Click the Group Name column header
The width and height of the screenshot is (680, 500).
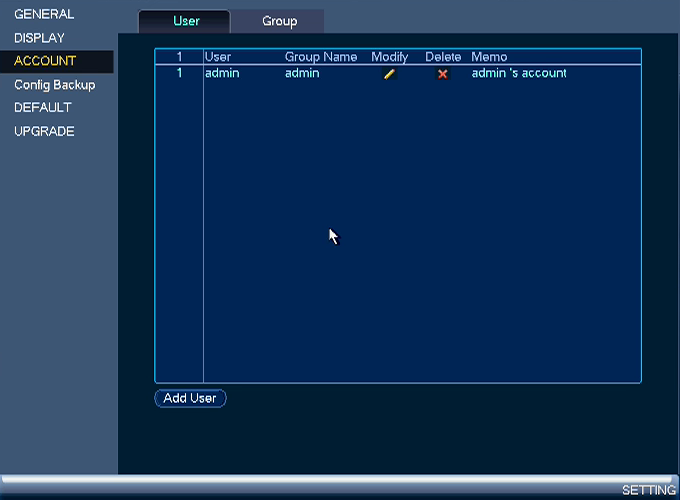click(321, 57)
